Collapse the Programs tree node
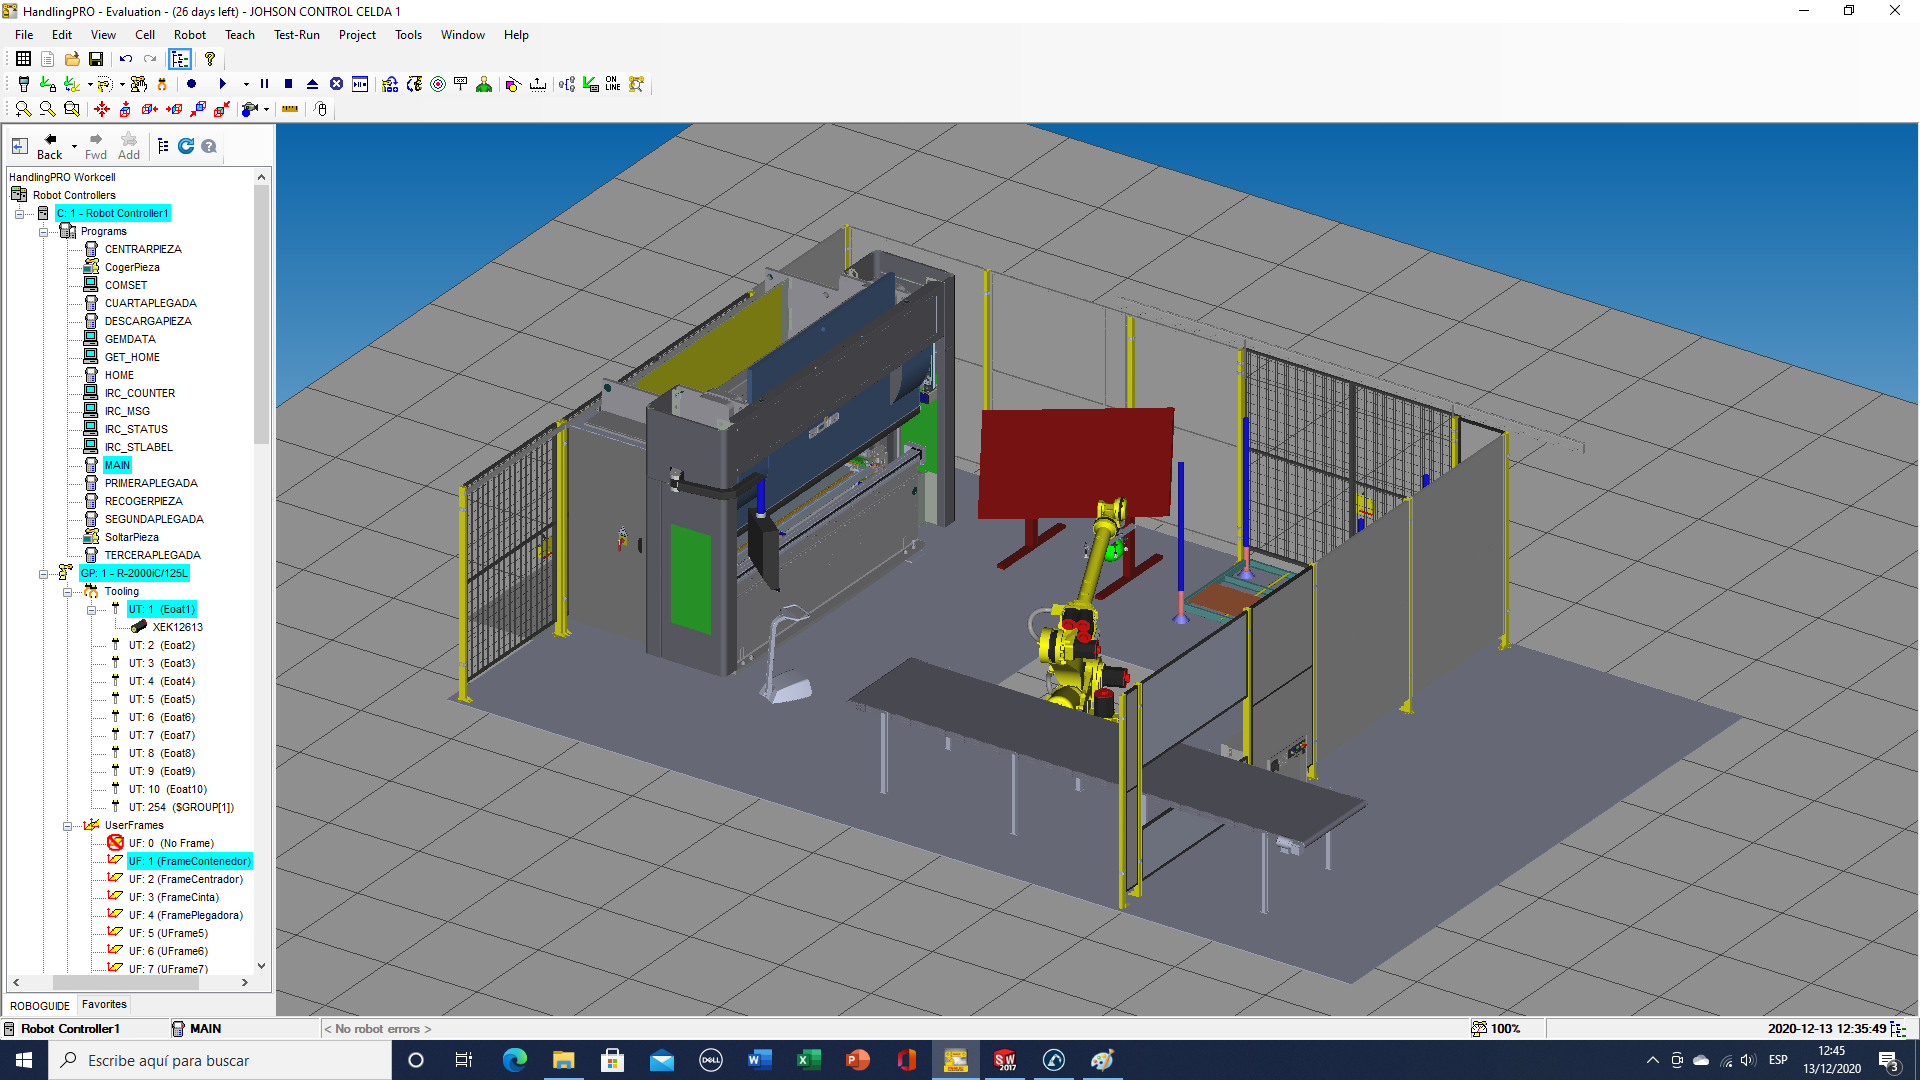 click(x=44, y=231)
